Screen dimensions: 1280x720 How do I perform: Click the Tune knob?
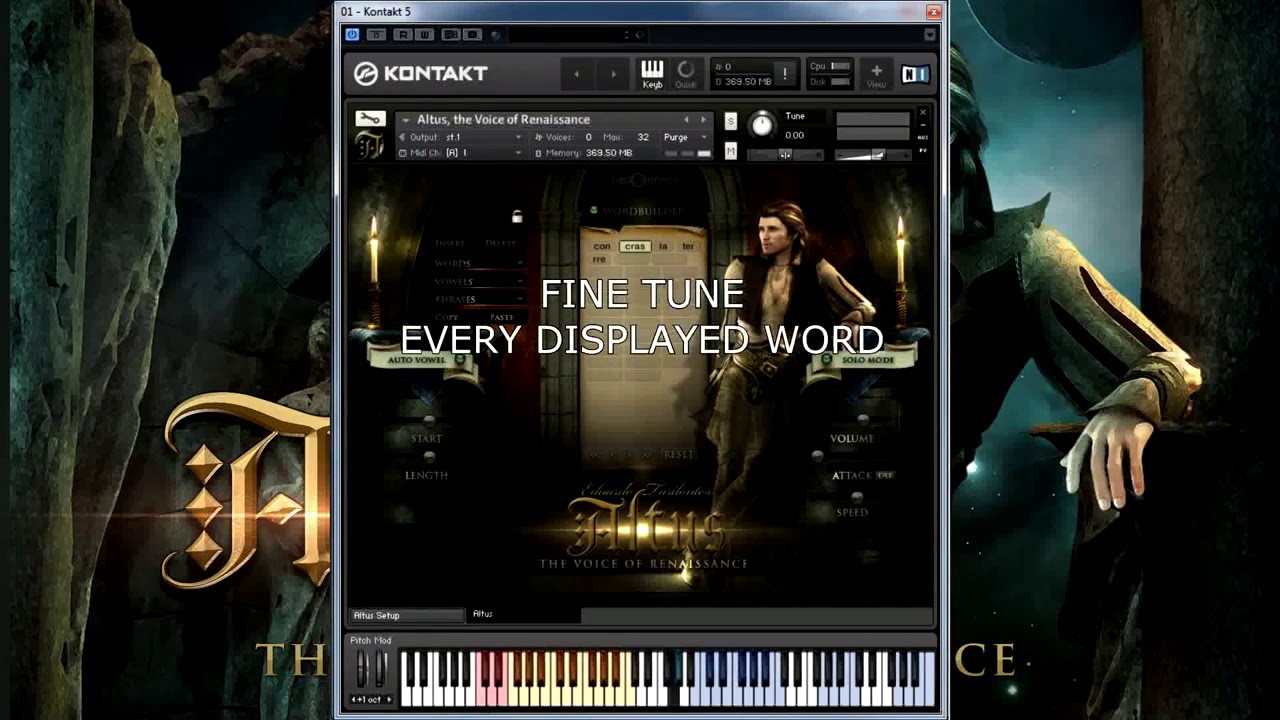762,125
